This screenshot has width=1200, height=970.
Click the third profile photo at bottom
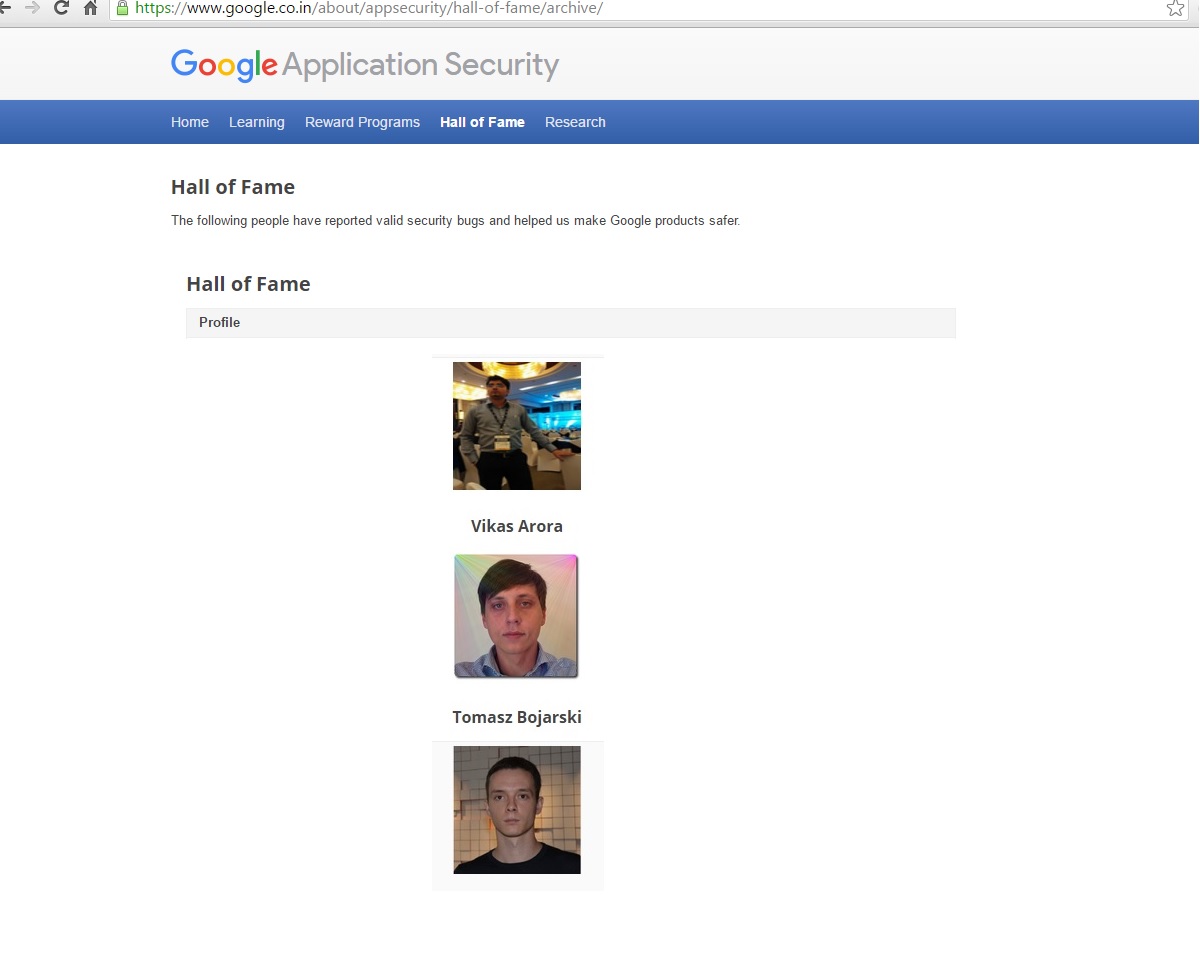517,810
